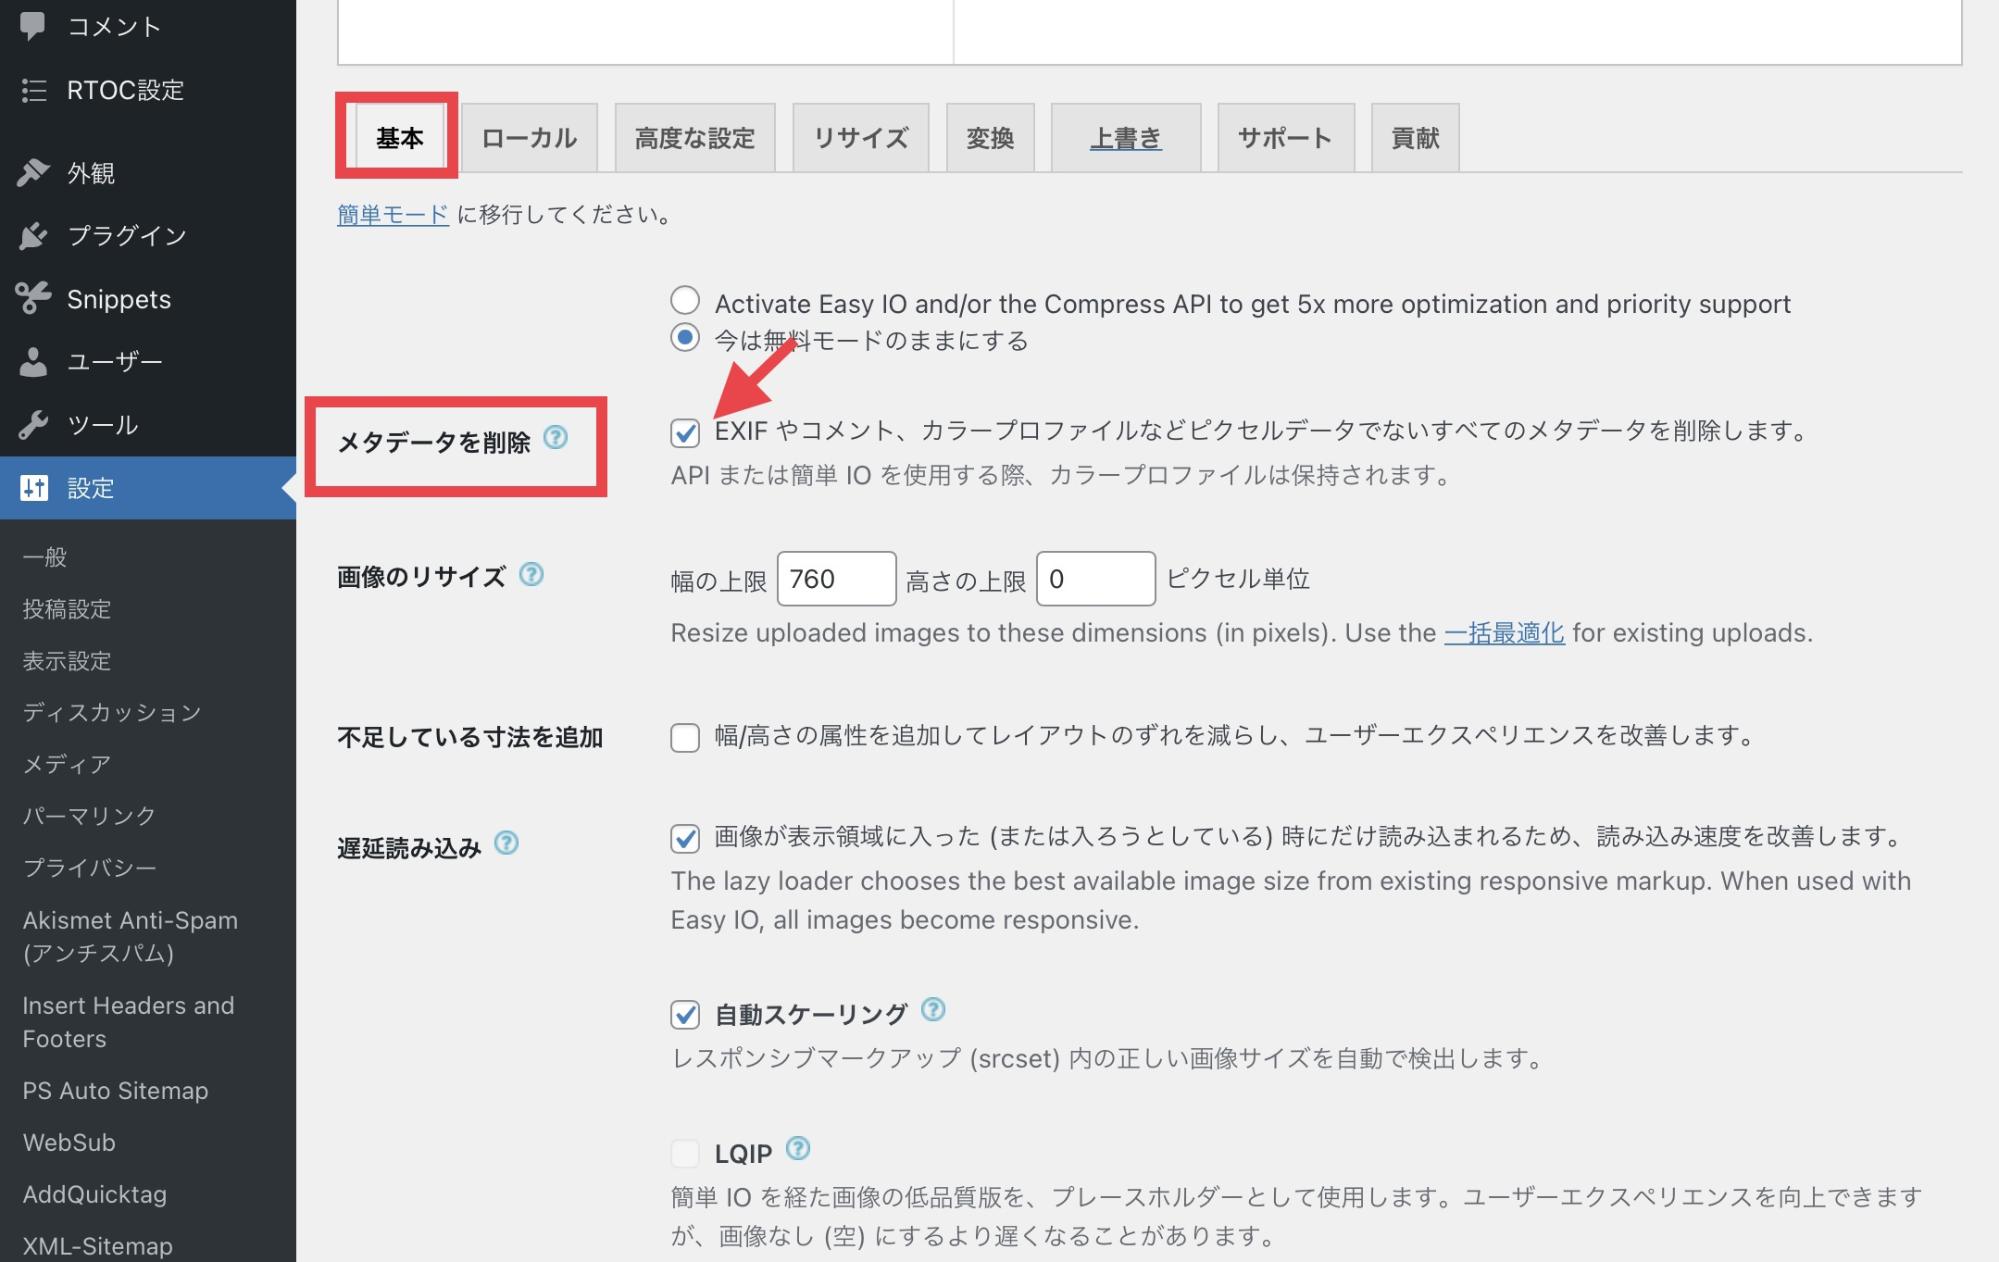This screenshot has height=1262, width=1999.
Task: Open the ユーザー sidebar menu
Action: pyautogui.click(x=148, y=361)
